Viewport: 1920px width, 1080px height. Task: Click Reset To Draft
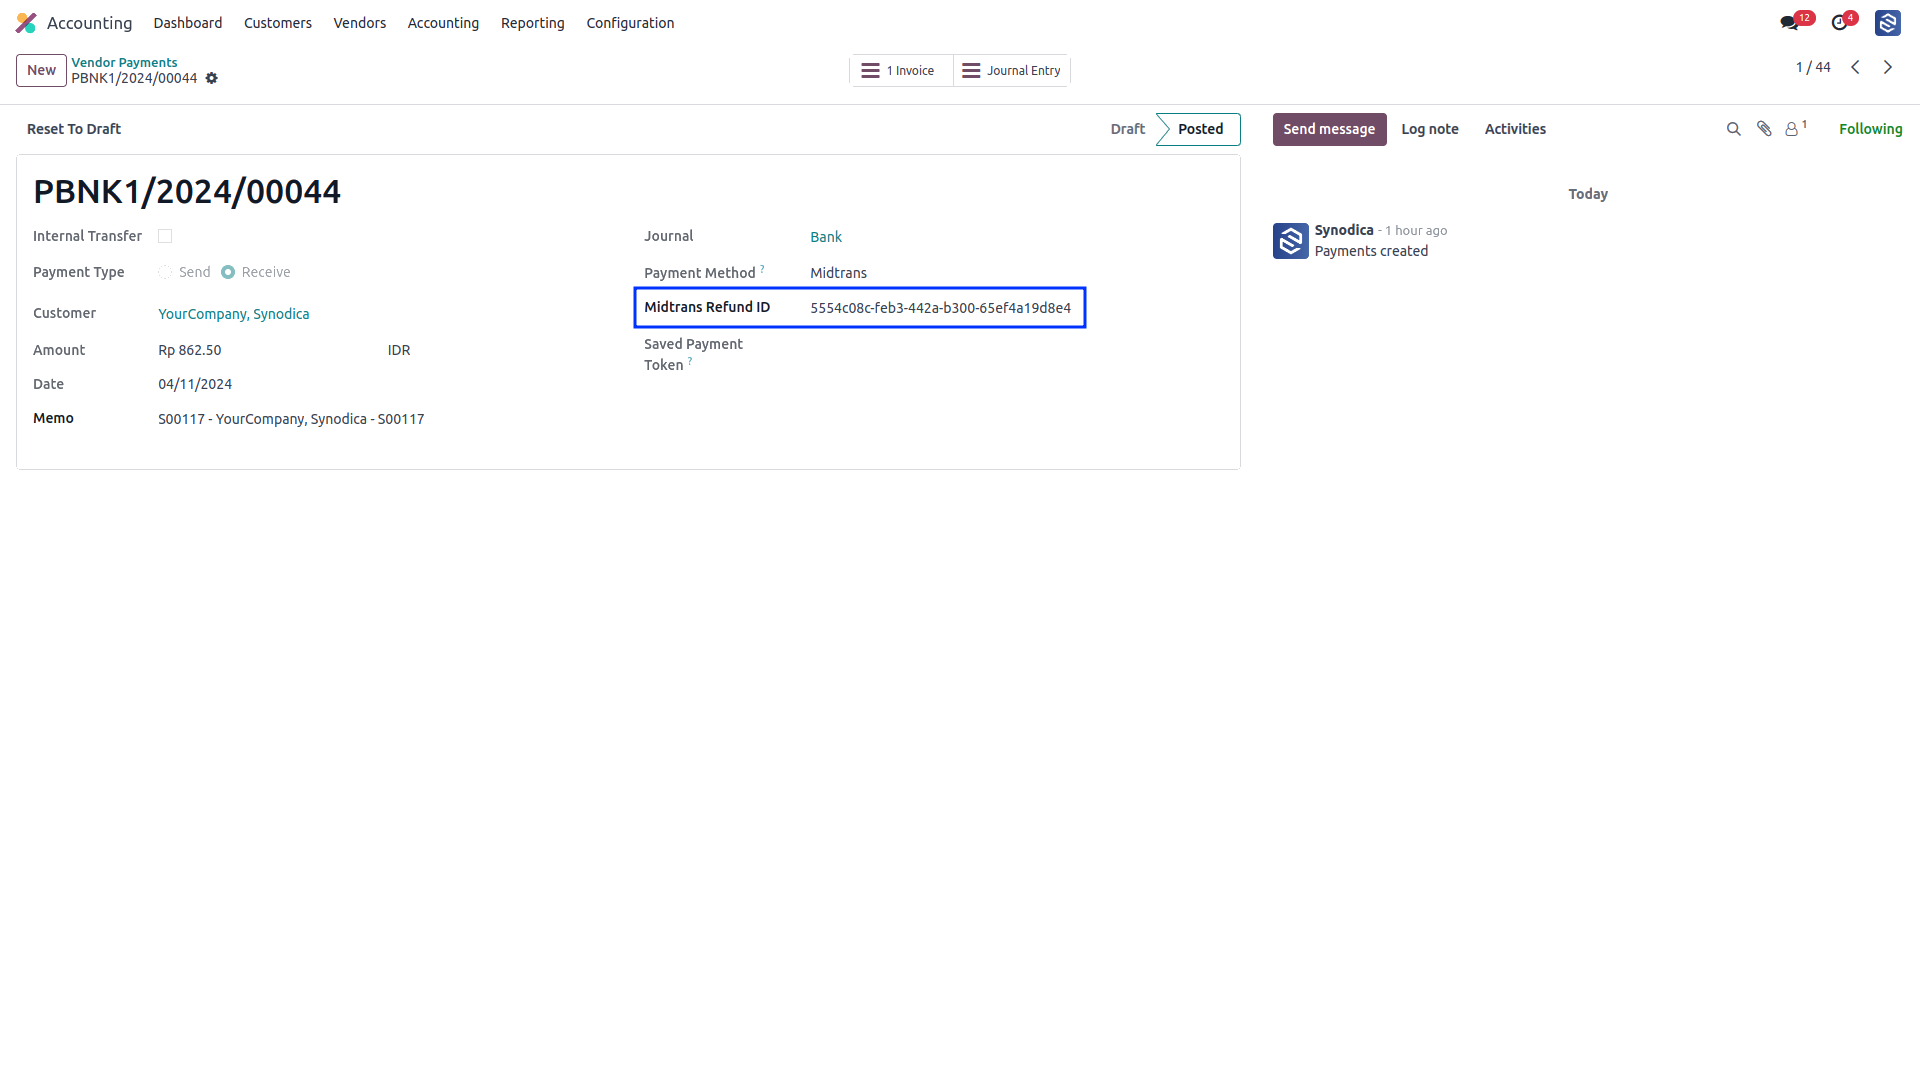(x=74, y=129)
